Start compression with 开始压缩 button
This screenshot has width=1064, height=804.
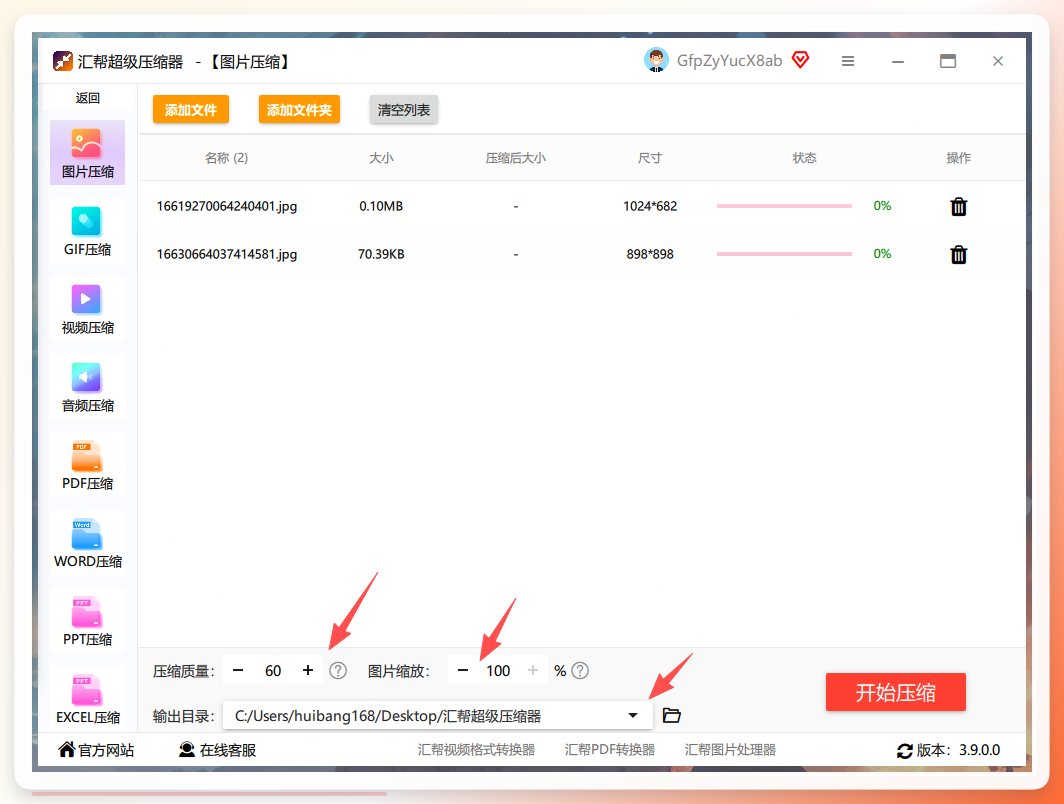point(895,692)
